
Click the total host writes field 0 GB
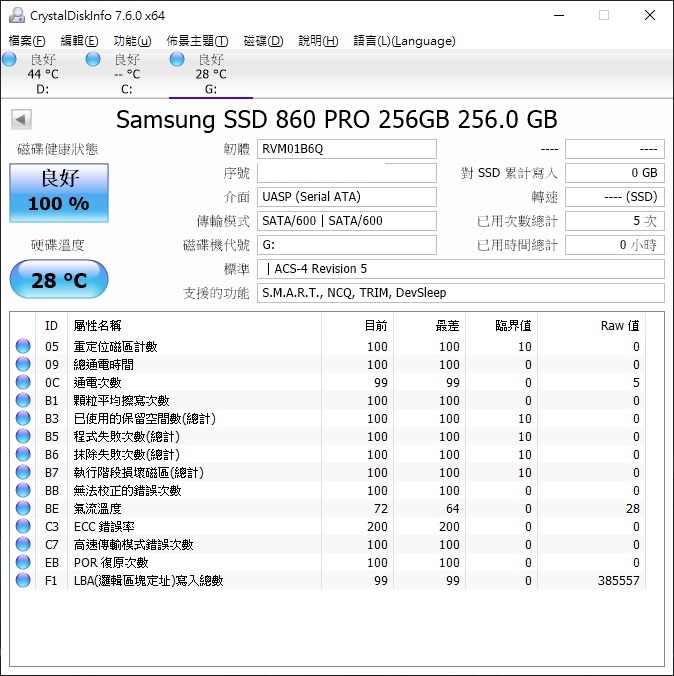coord(615,173)
